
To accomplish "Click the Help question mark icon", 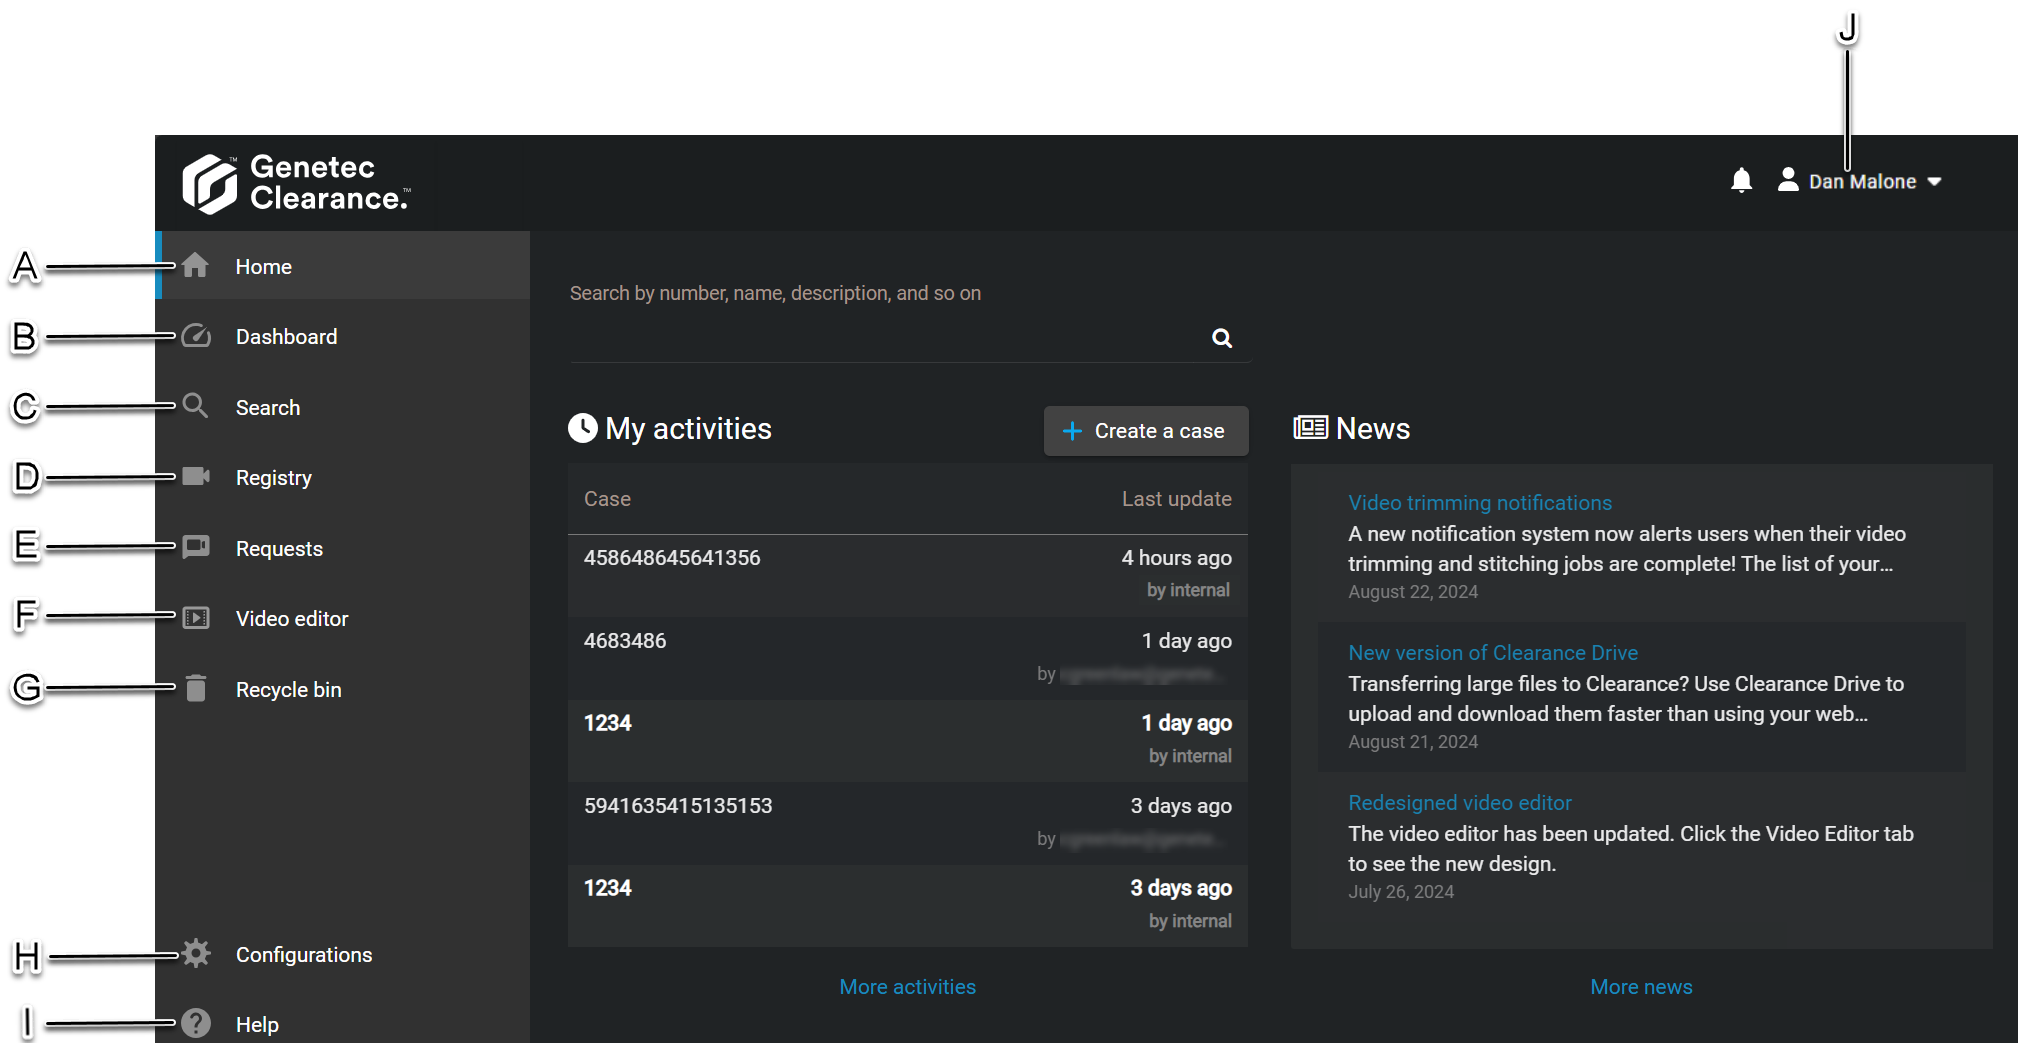I will pyautogui.click(x=196, y=1023).
